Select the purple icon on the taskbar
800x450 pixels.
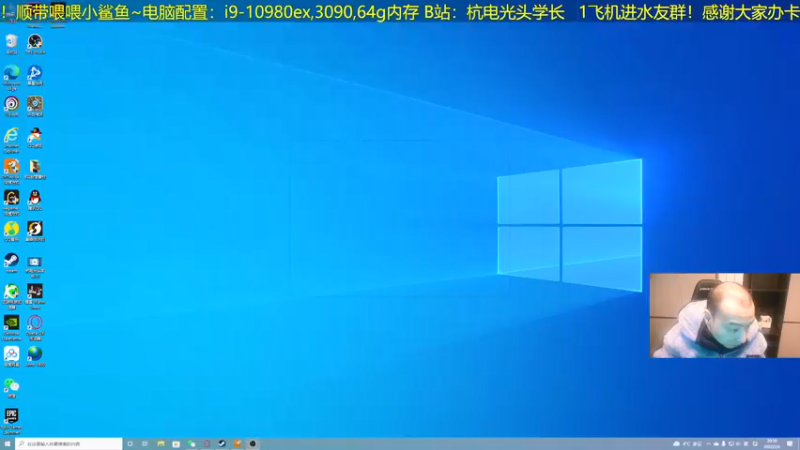pos(207,444)
